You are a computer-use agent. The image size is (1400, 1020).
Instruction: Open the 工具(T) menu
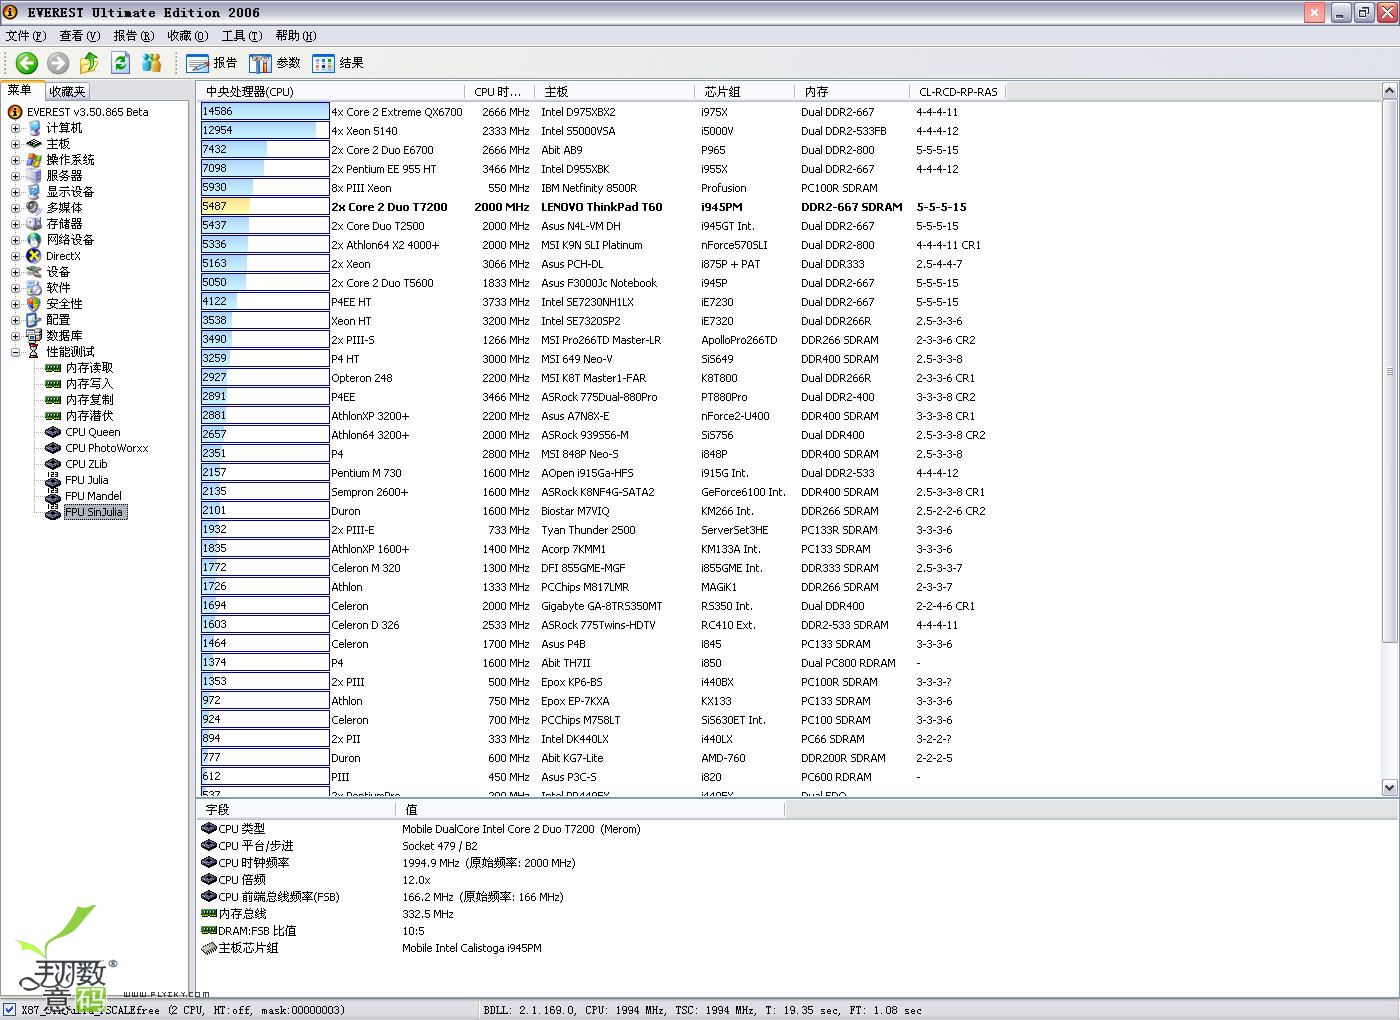[x=242, y=36]
